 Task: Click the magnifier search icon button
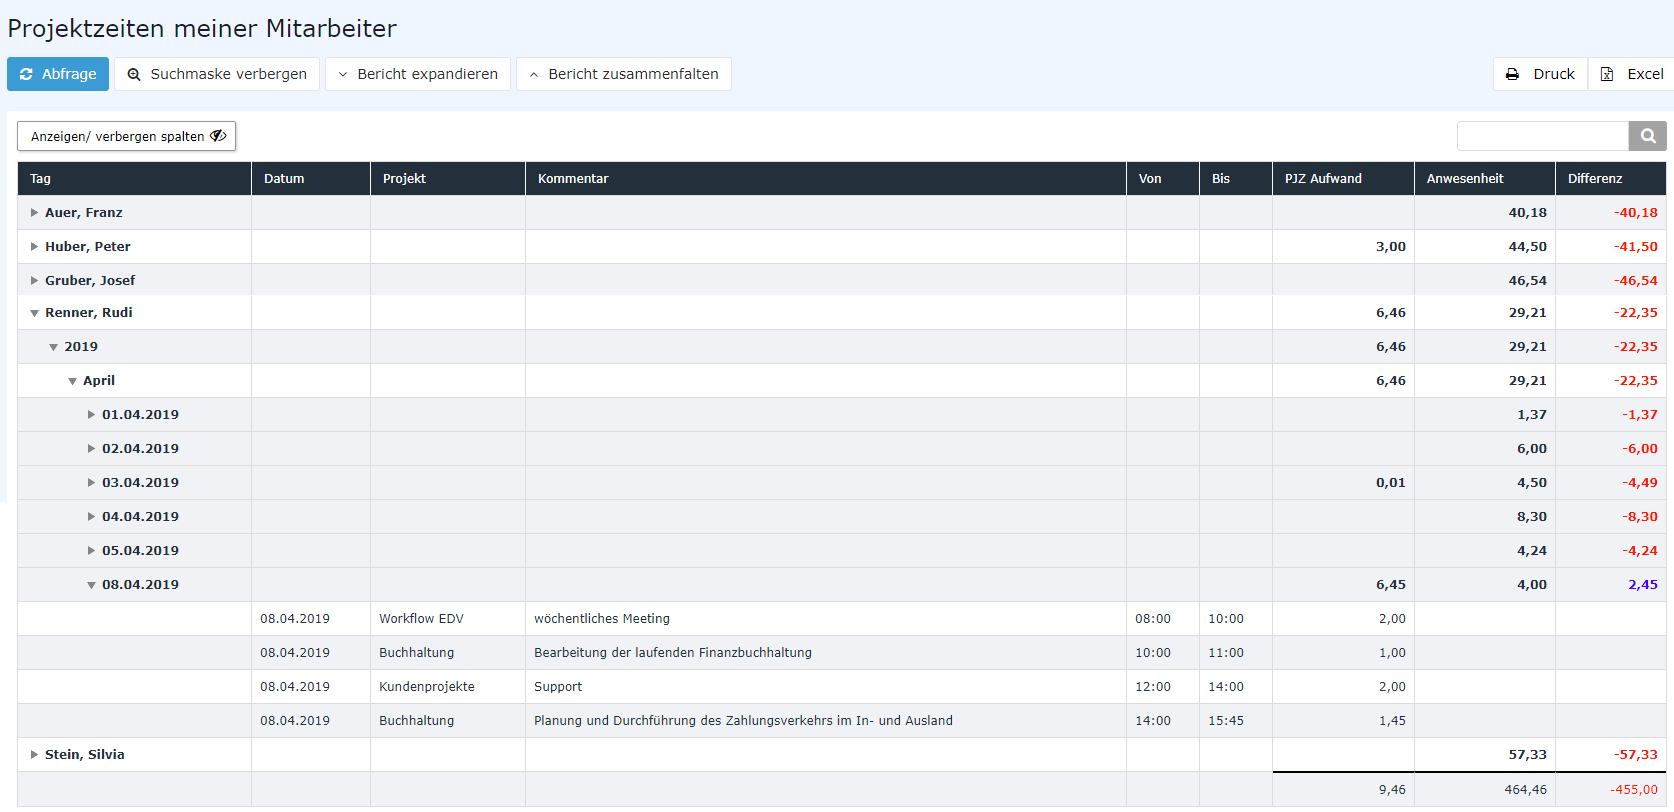coord(1648,136)
